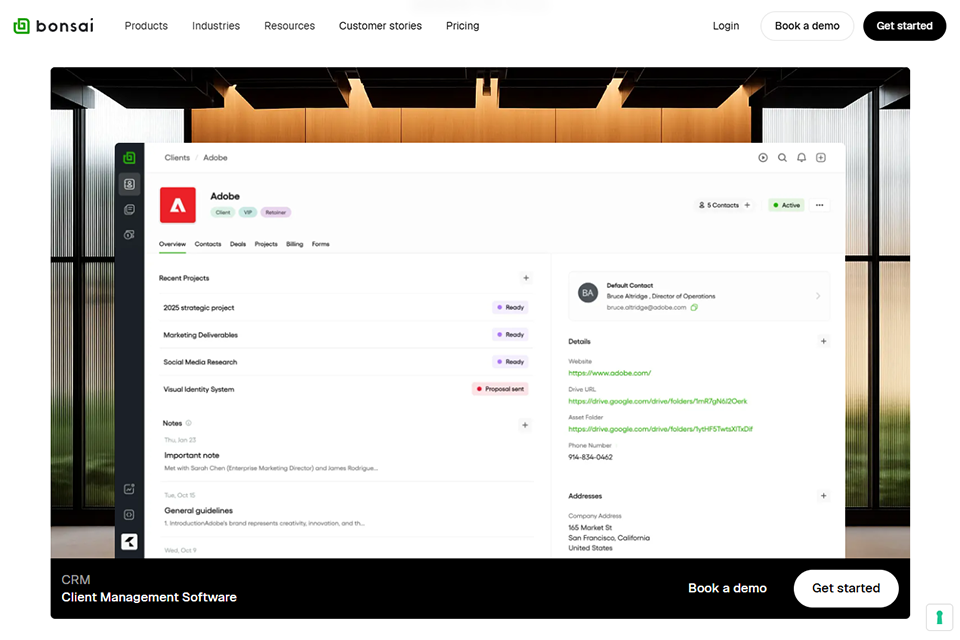Click the black Get started header button
The image size is (960, 640).
(x=904, y=26)
